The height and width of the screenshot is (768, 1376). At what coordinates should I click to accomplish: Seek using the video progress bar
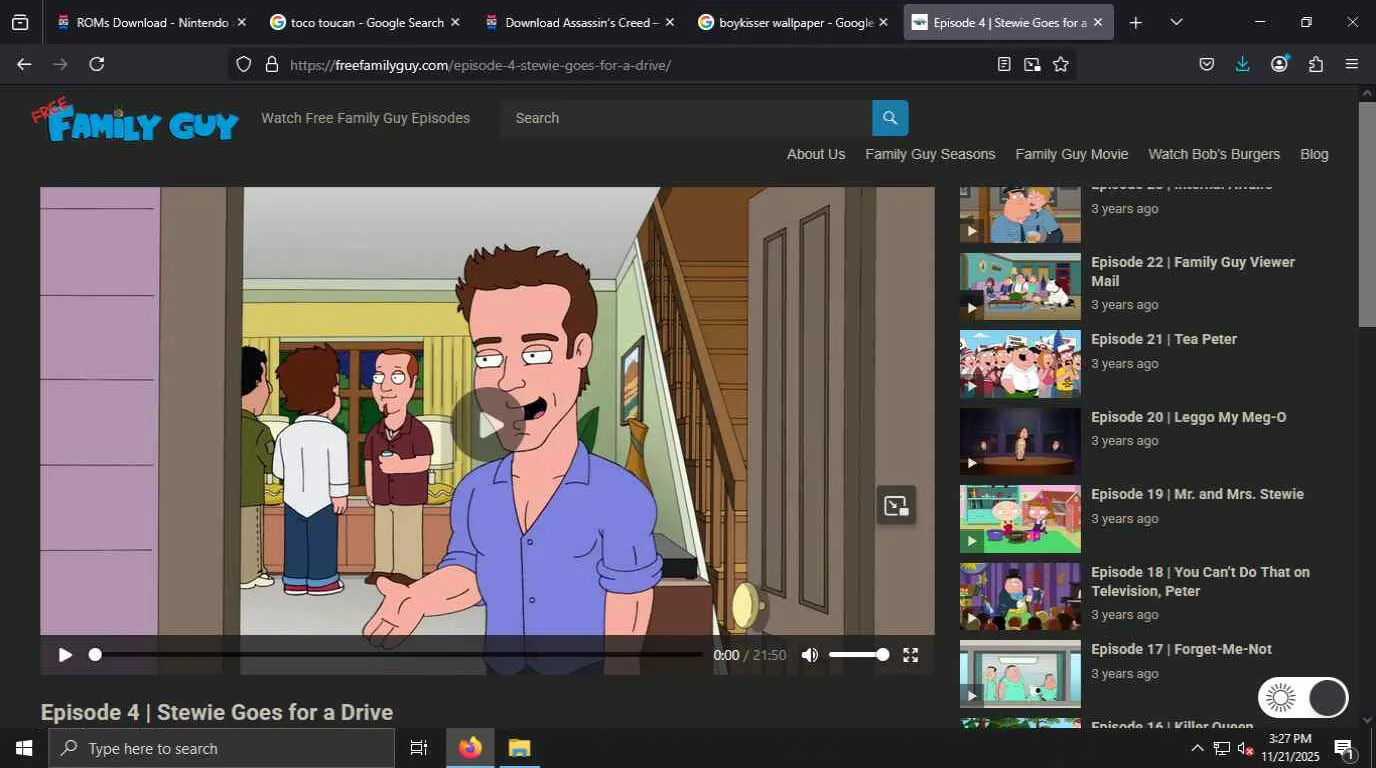click(x=398, y=655)
